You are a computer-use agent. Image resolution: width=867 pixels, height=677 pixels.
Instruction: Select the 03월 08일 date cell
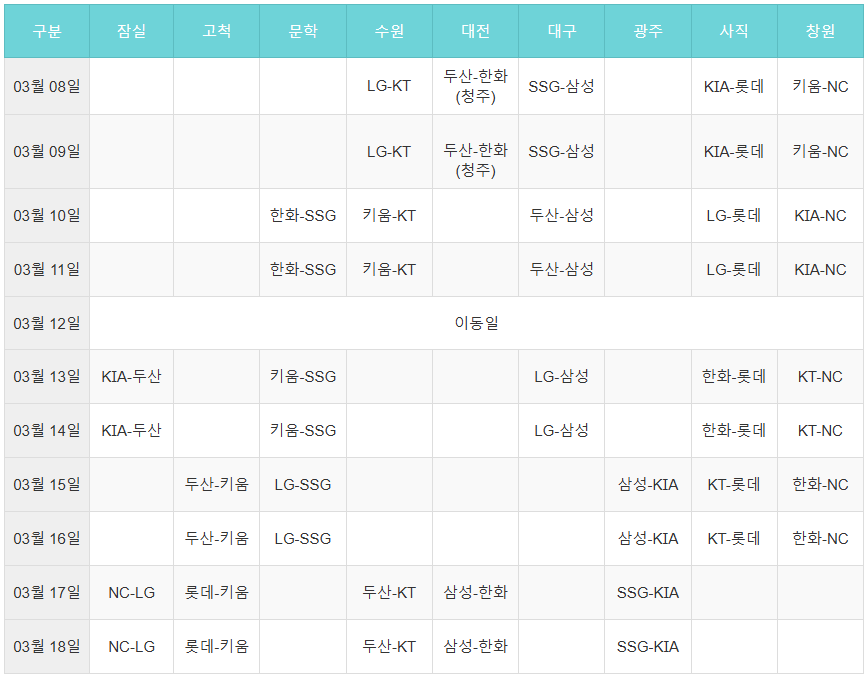(x=47, y=86)
